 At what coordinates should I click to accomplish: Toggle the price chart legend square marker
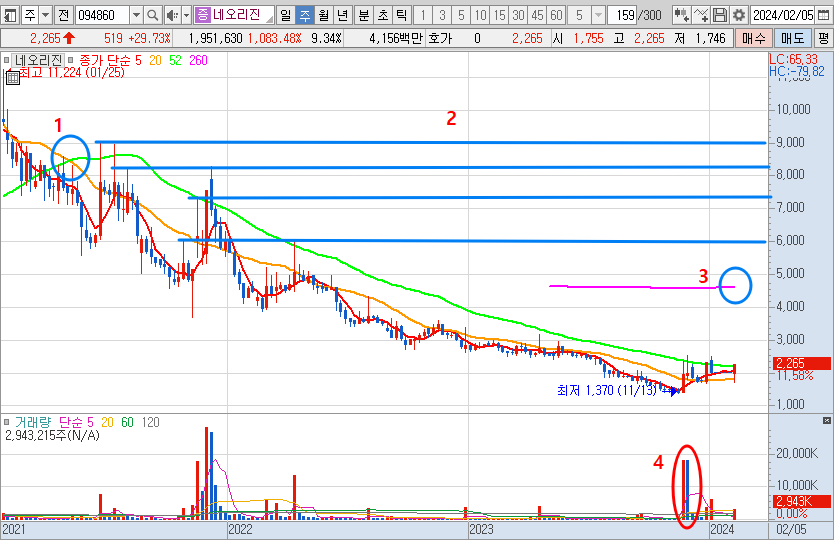coord(6,60)
